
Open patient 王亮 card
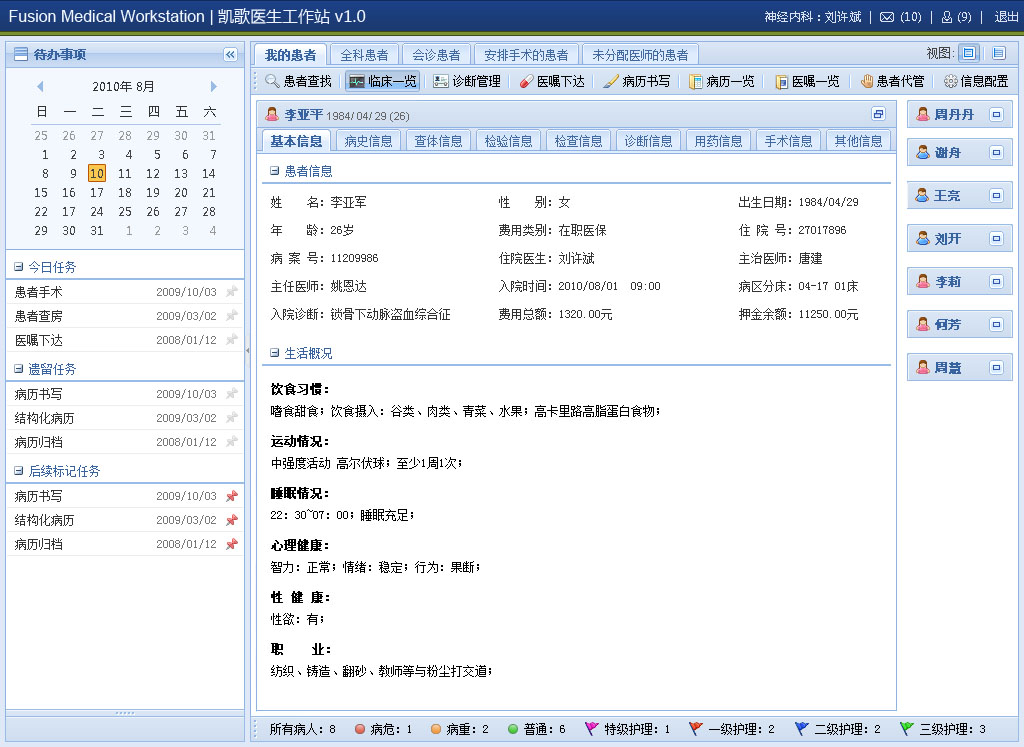(x=946, y=196)
